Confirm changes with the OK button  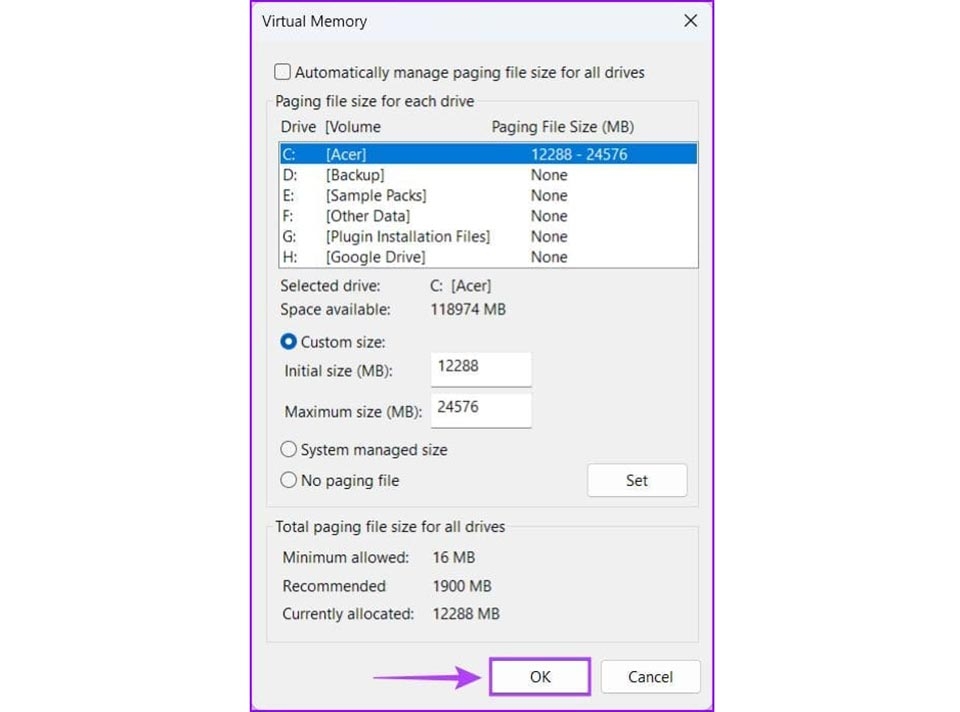539,676
